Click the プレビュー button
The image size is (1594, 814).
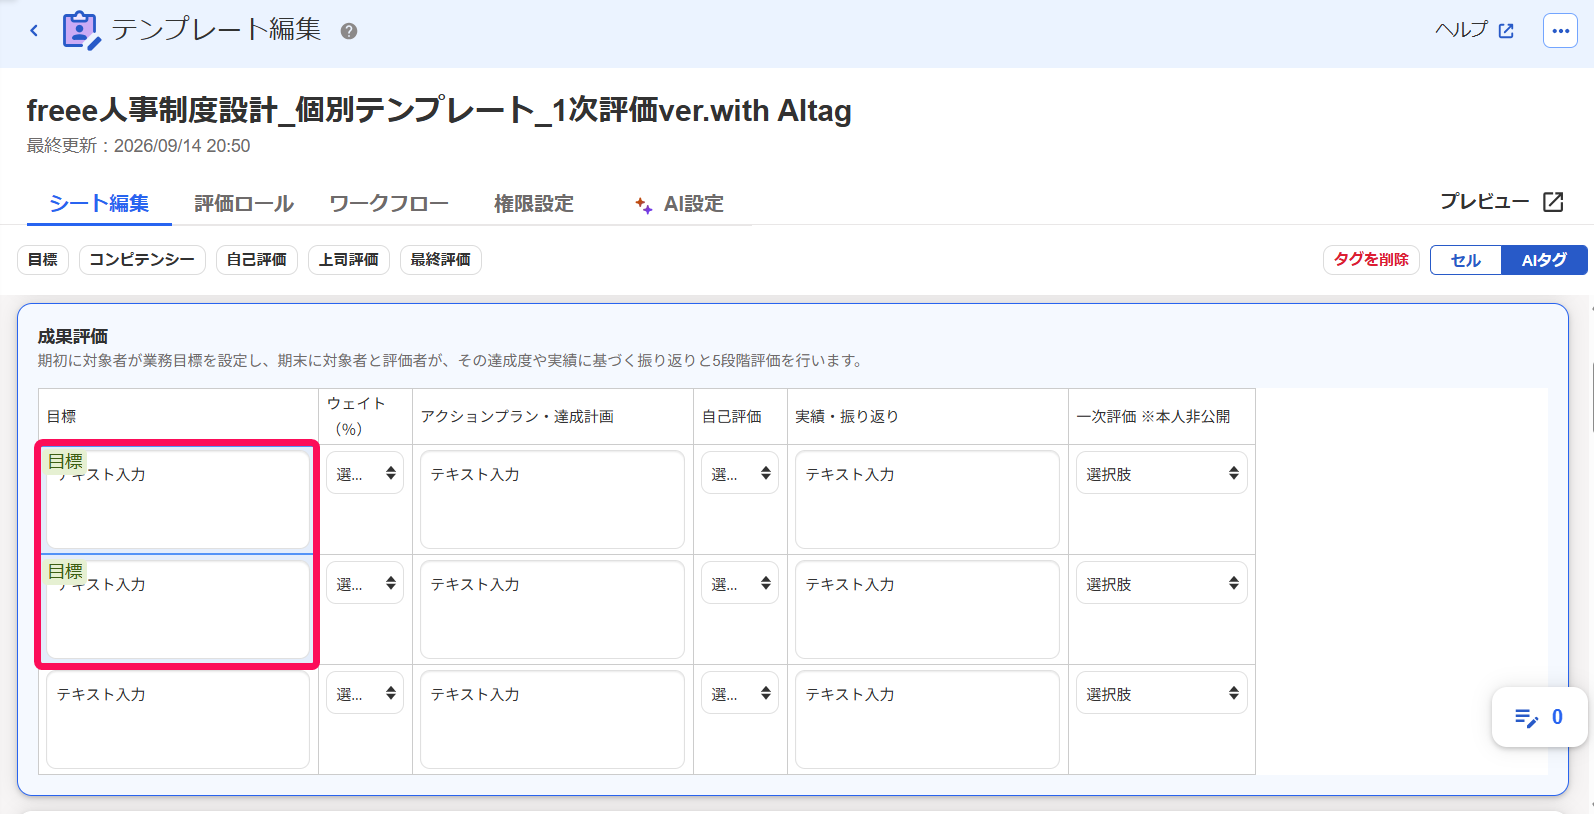(1501, 201)
